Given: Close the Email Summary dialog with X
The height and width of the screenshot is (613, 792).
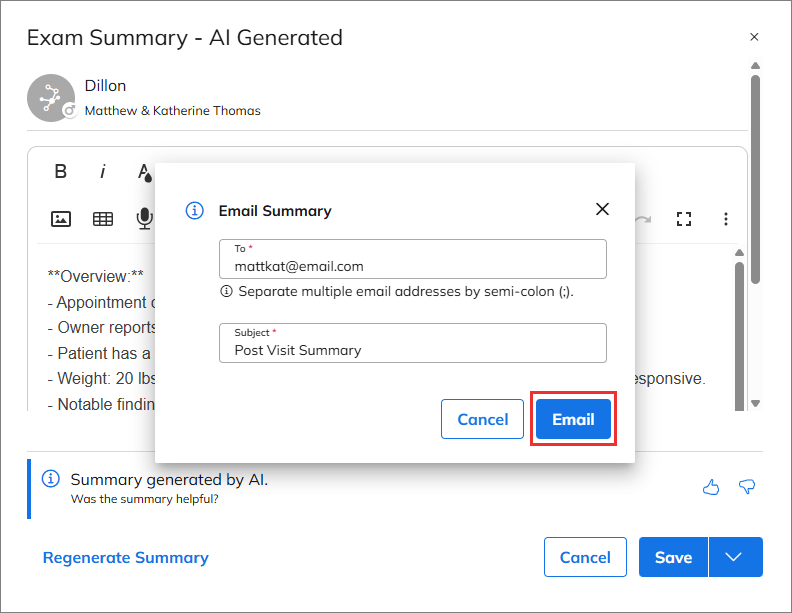Looking at the screenshot, I should (602, 209).
